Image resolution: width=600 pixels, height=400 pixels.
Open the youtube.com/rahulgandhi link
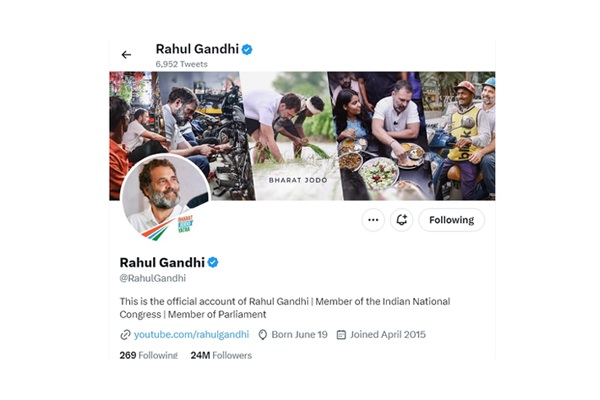[x=191, y=335]
